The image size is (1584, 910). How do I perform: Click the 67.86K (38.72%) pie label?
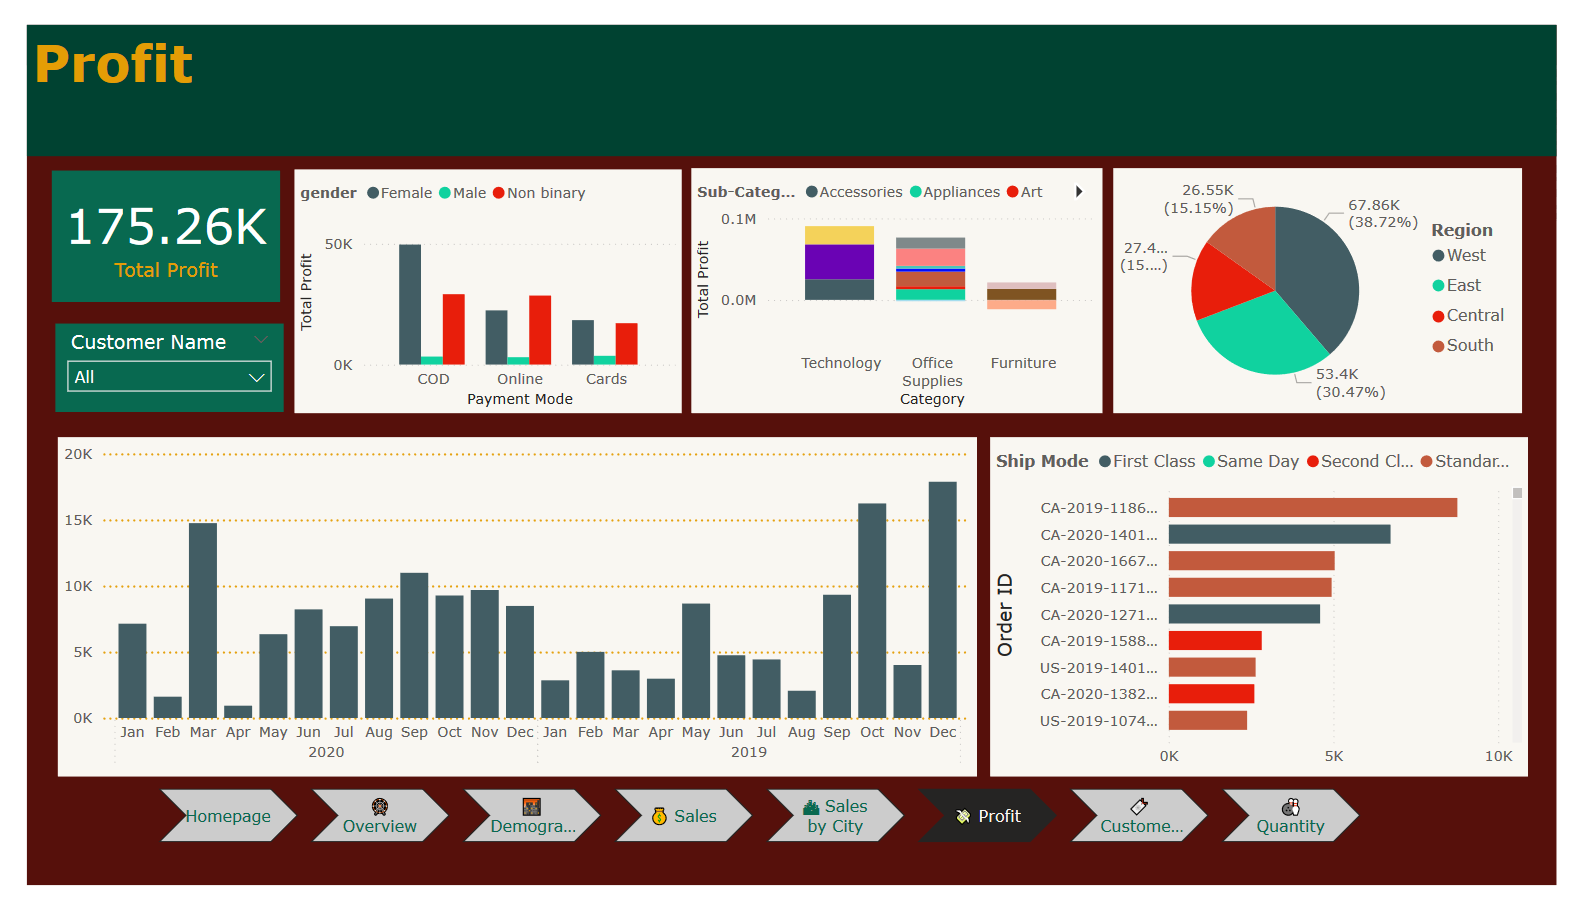(x=1383, y=213)
